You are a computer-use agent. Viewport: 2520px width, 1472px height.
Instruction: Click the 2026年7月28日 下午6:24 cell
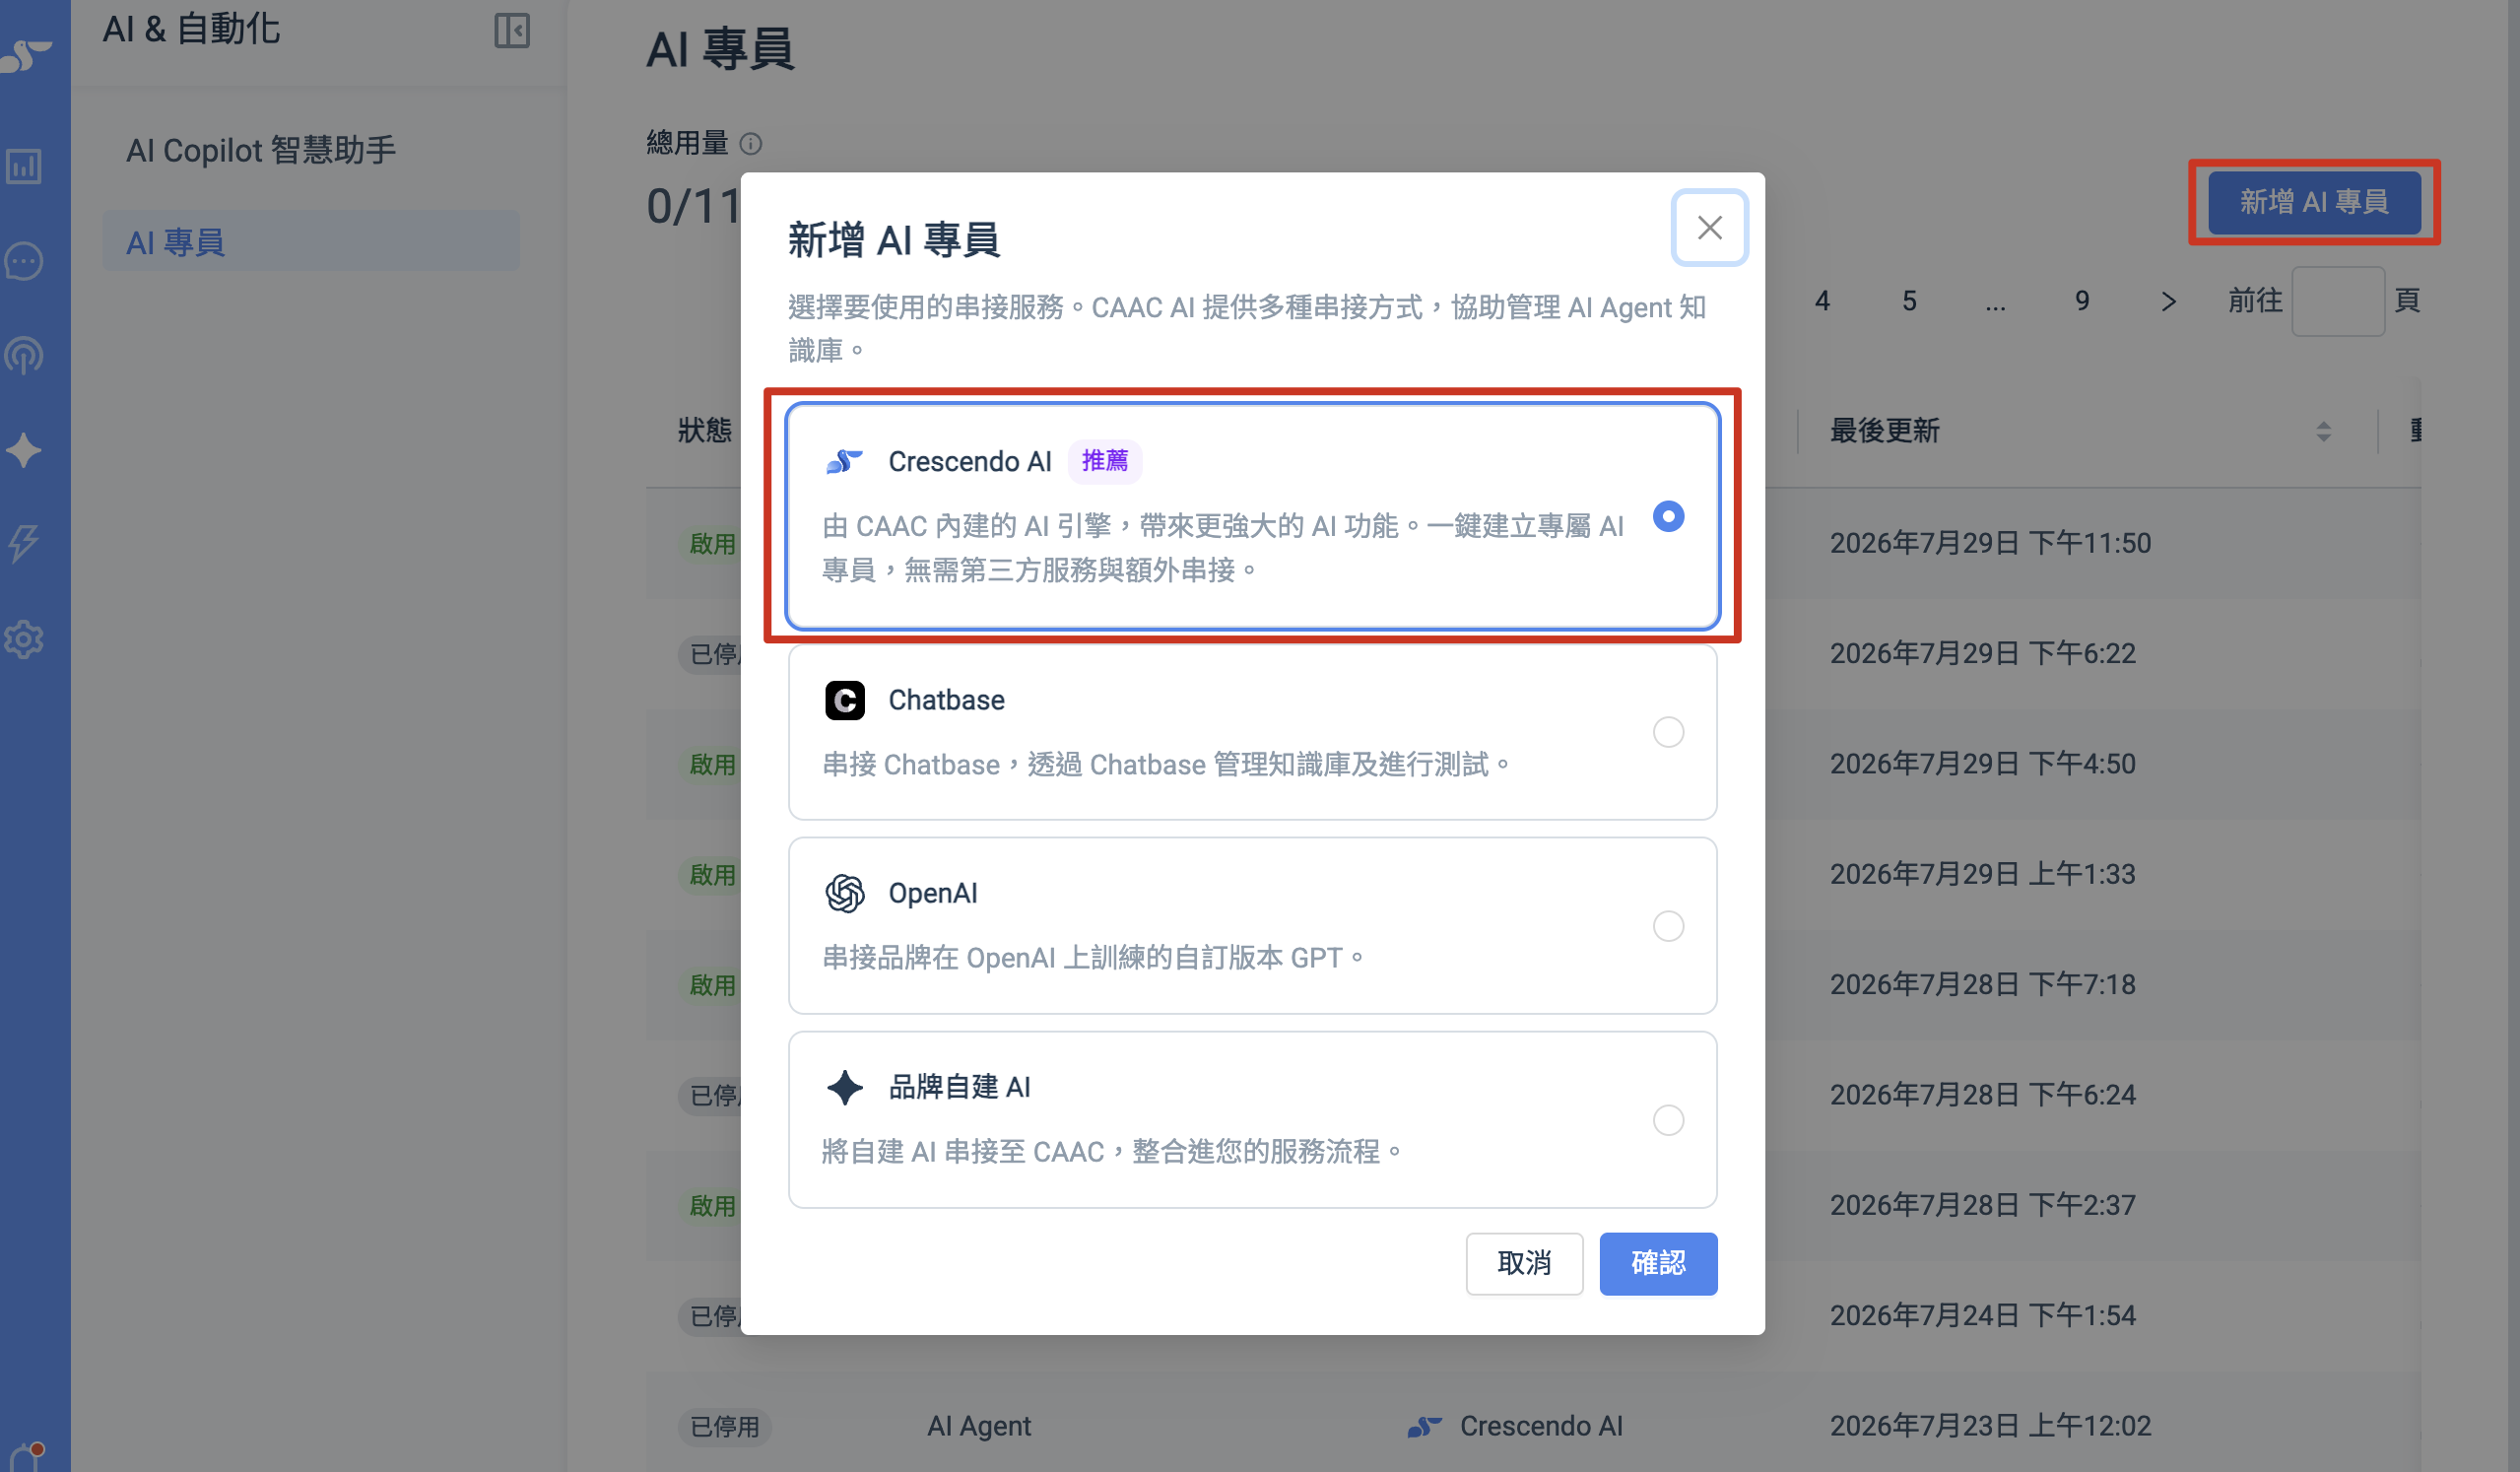pos(1982,1095)
